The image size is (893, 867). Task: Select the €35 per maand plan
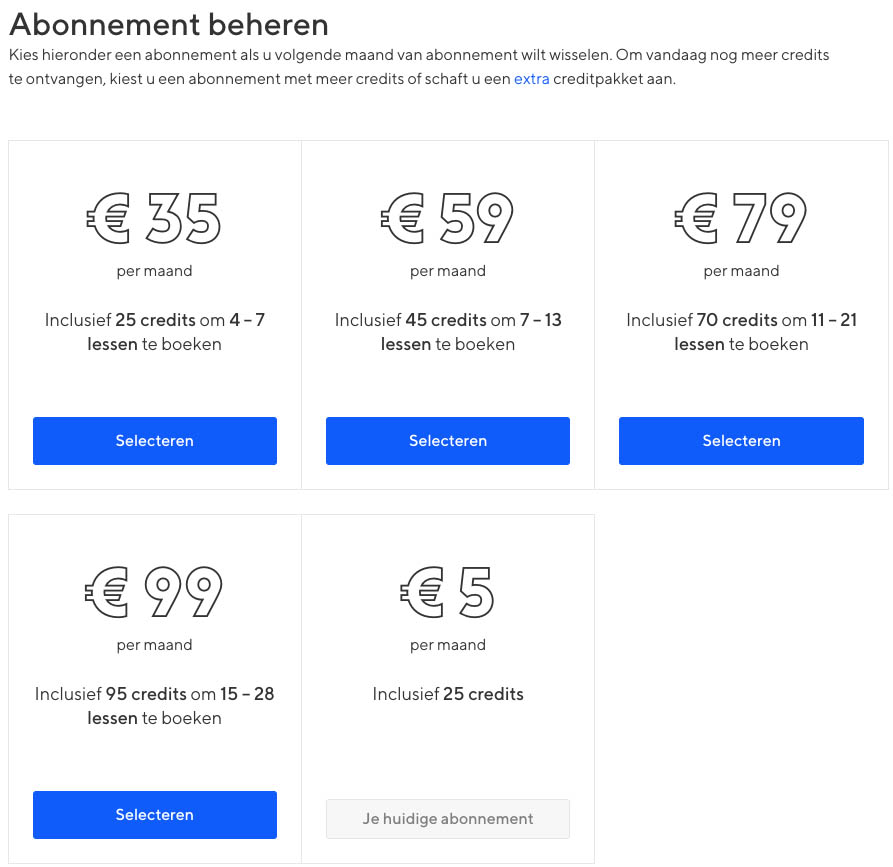coord(154,440)
